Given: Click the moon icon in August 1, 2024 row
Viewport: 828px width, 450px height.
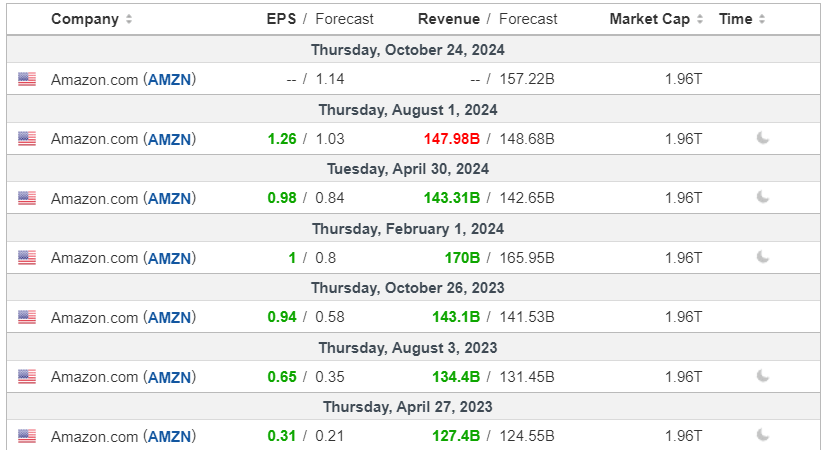Looking at the screenshot, I should (763, 138).
